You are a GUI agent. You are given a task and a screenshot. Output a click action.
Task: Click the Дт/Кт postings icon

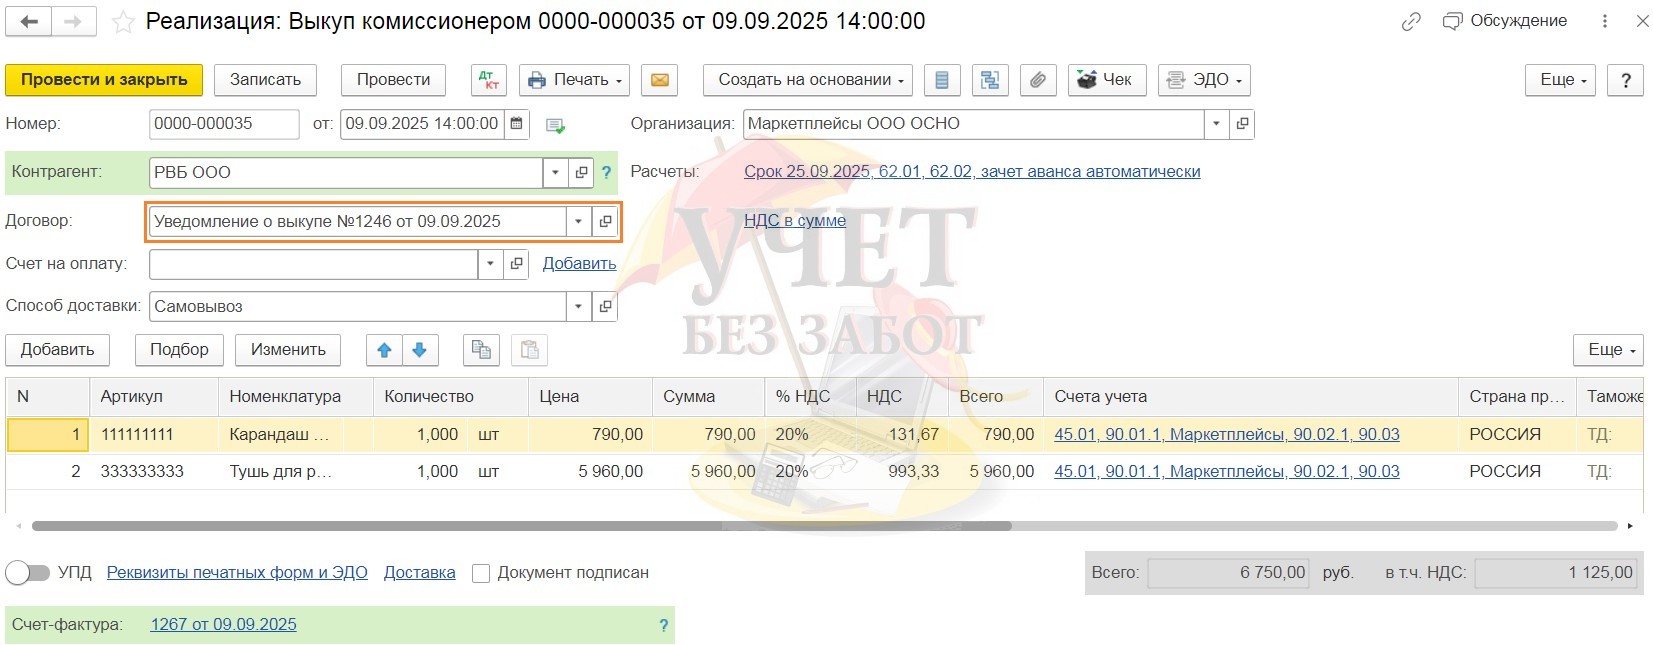[x=488, y=80]
